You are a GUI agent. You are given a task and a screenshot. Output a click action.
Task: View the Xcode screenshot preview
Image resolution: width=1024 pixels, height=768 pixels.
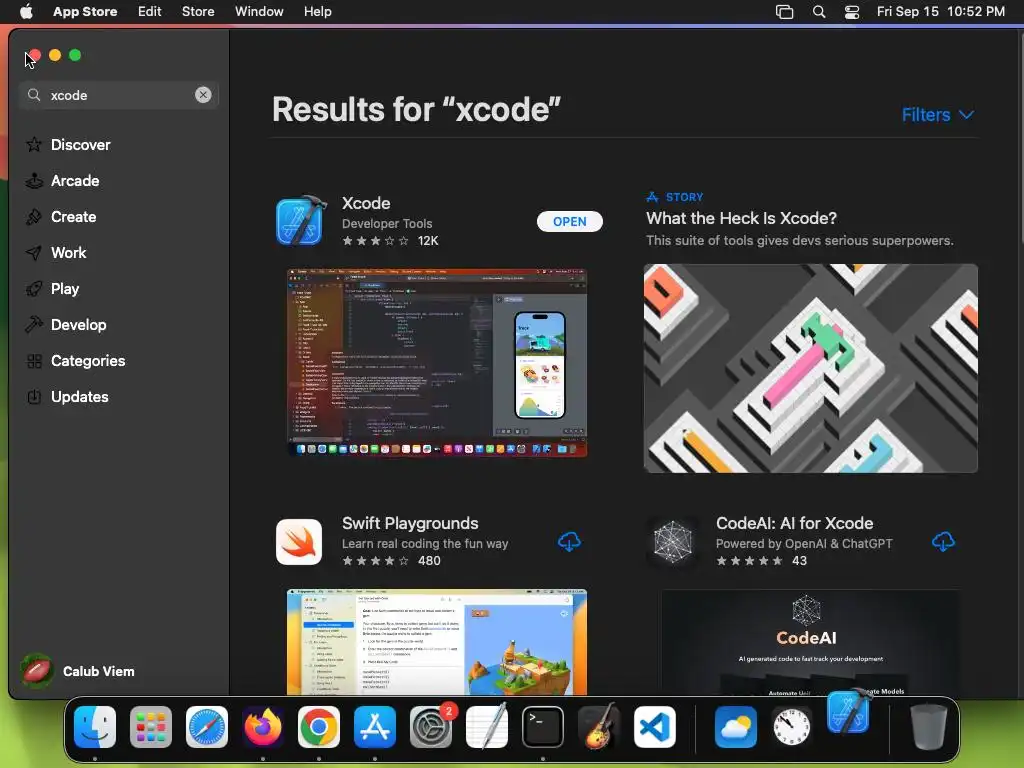(437, 362)
